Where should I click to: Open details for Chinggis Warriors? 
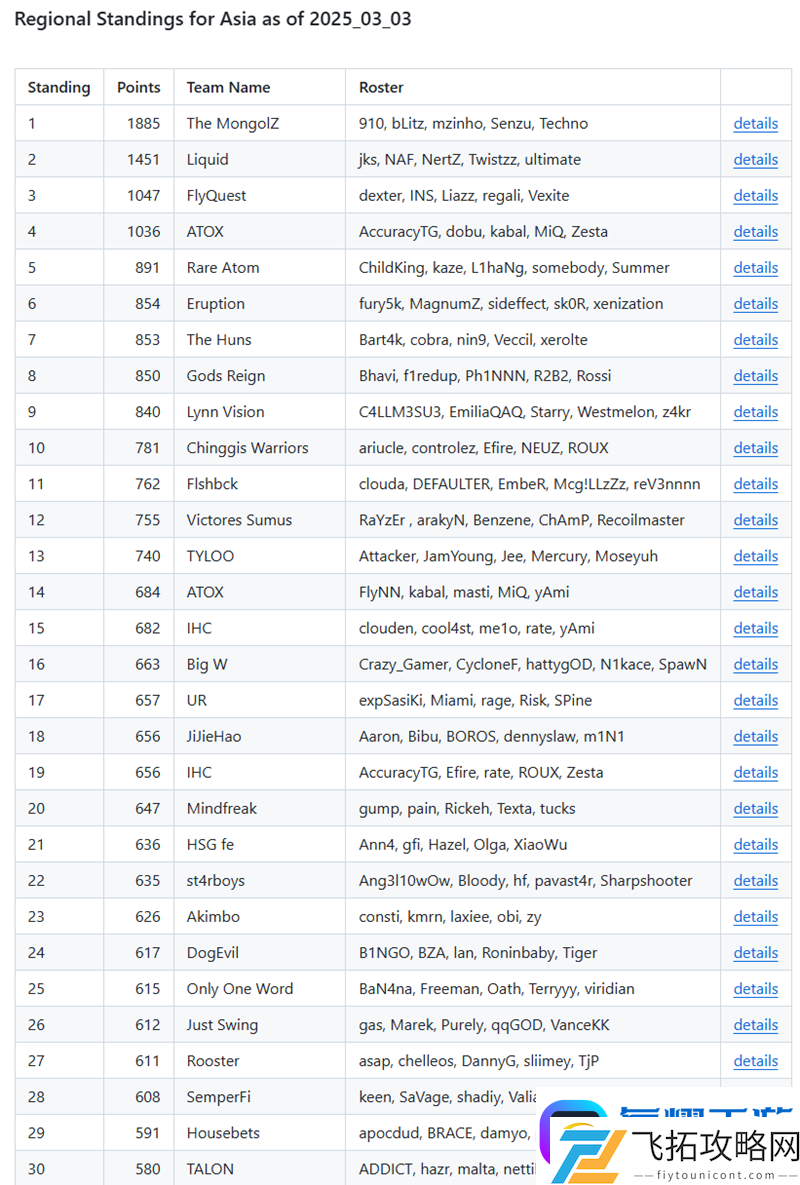coord(755,448)
